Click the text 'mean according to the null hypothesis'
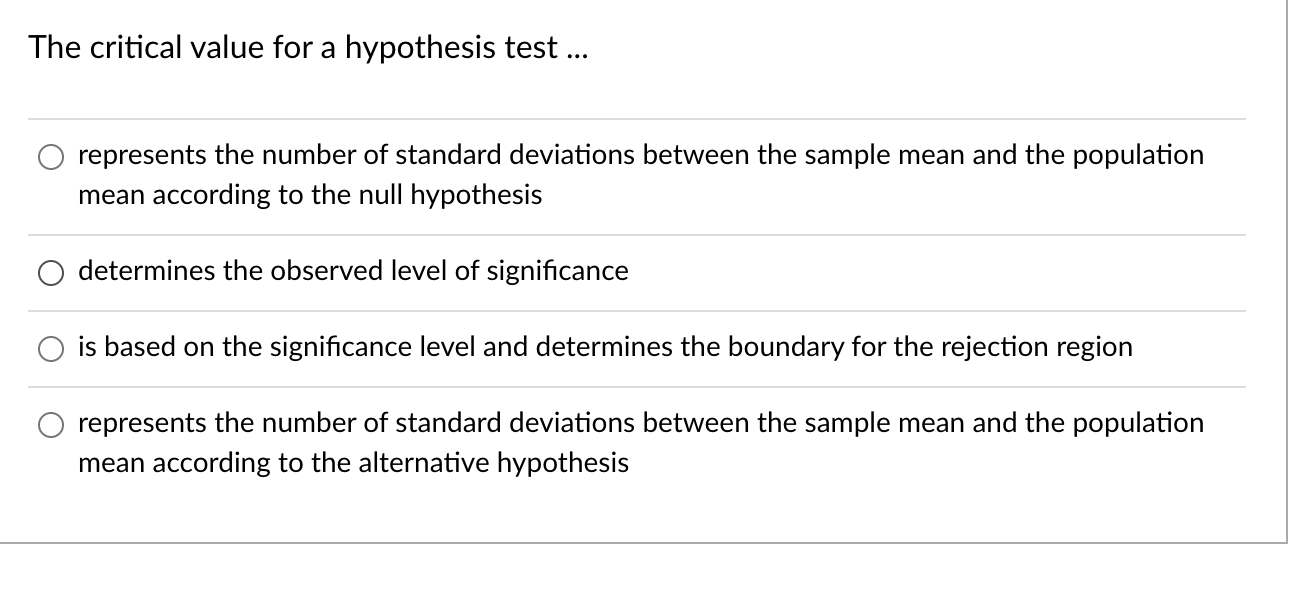 coord(310,195)
